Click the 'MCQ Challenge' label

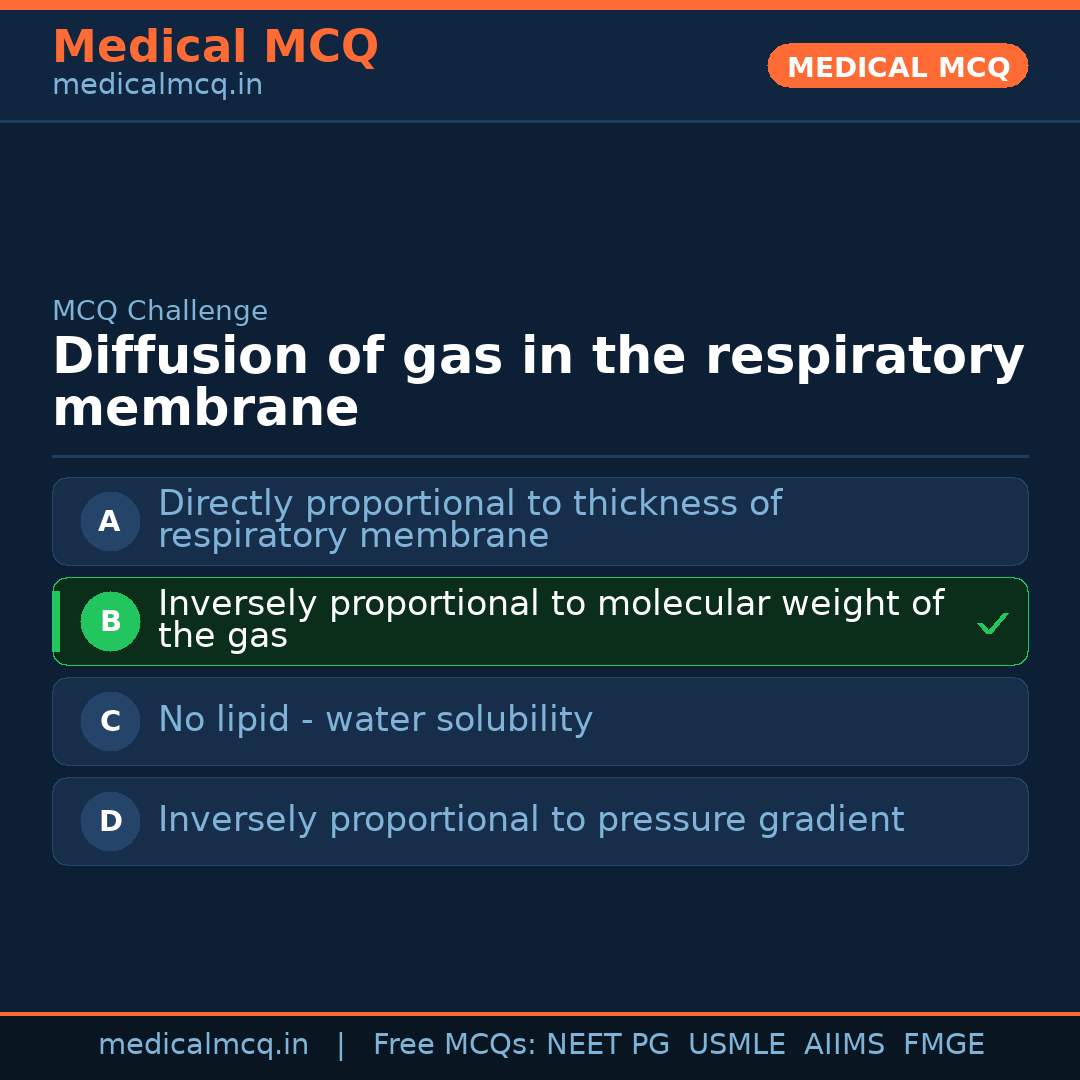click(160, 311)
